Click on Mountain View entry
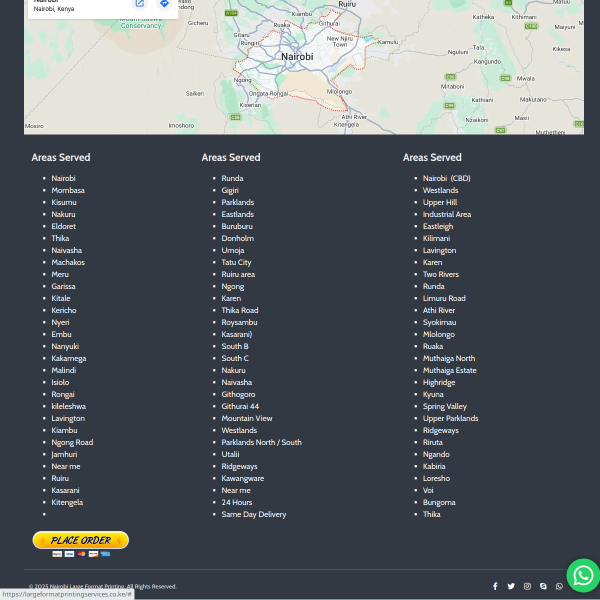This screenshot has height=600, width=600. tap(247, 418)
